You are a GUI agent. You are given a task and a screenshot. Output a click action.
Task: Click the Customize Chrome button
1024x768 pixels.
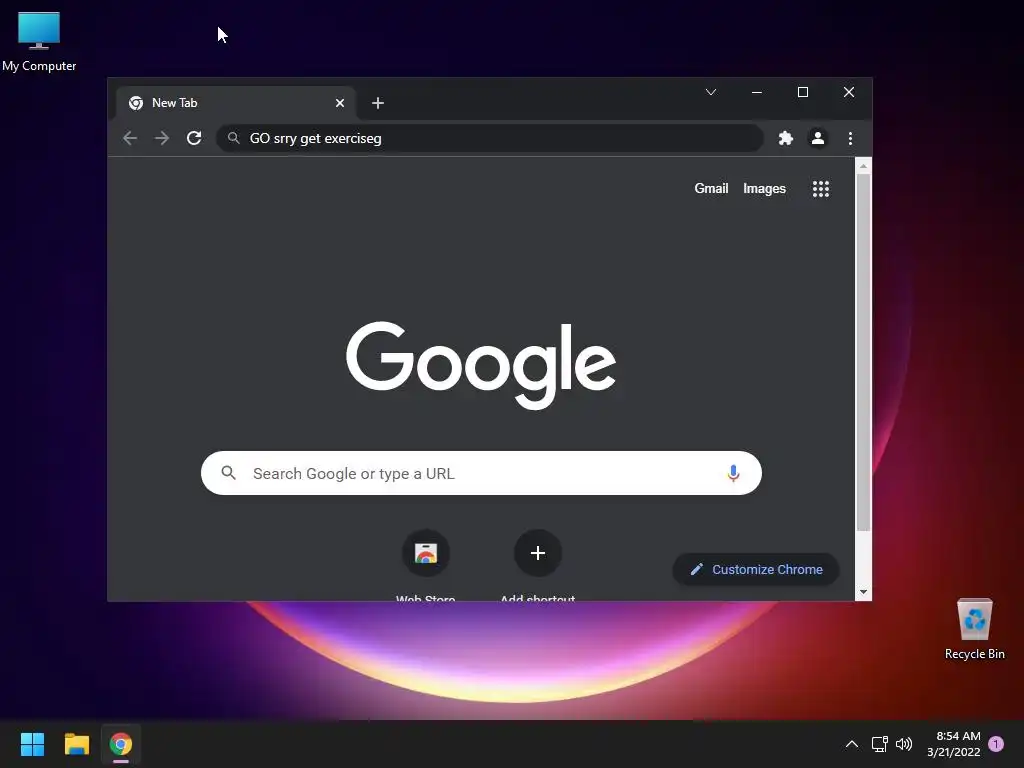(x=756, y=569)
